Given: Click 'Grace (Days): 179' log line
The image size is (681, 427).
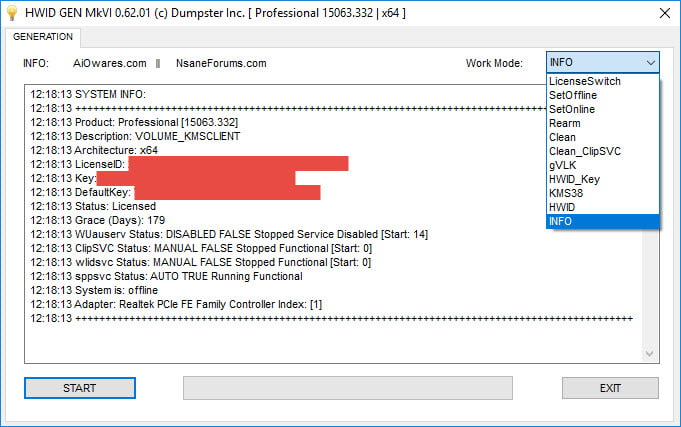Looking at the screenshot, I should [x=98, y=220].
